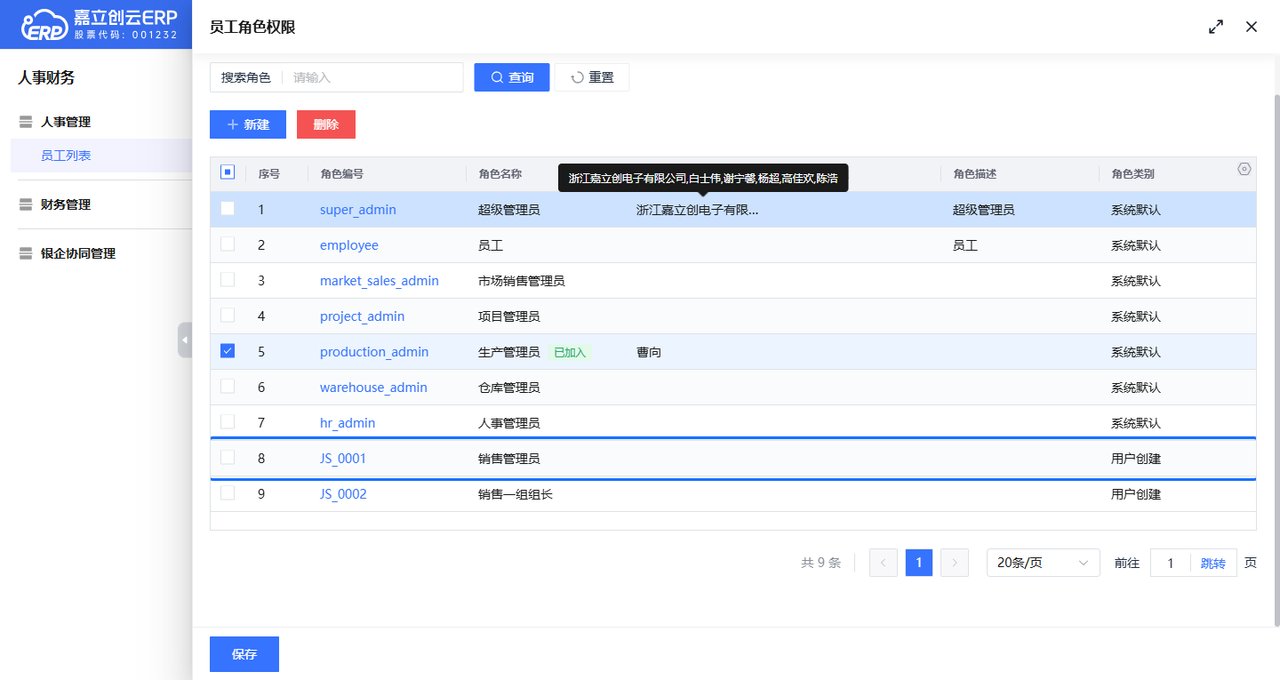Click the 角色描述 column header

(975, 174)
